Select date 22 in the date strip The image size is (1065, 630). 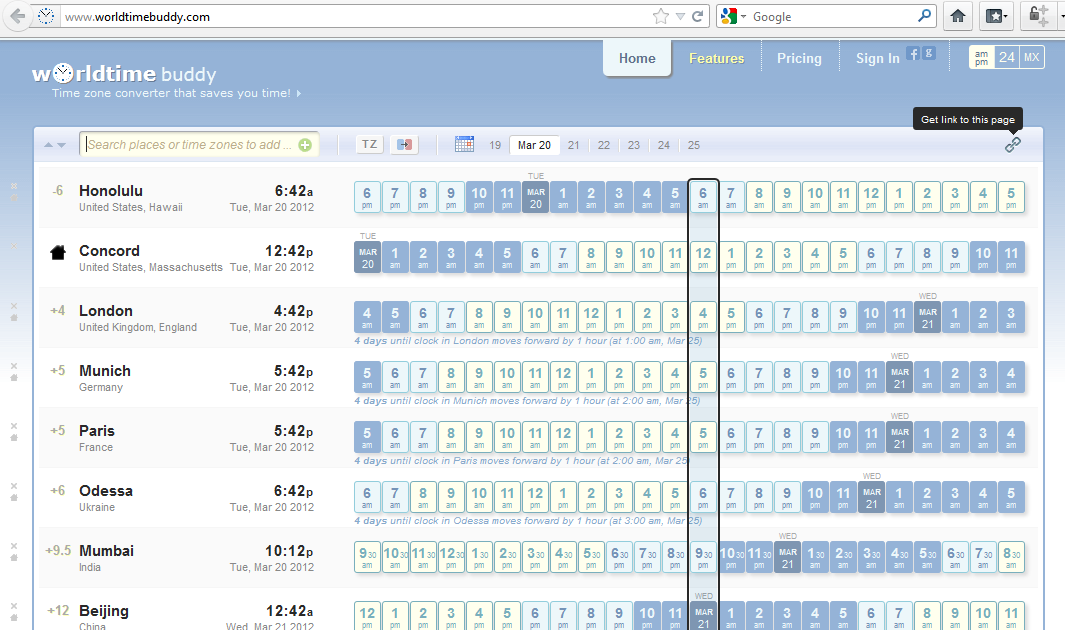[604, 145]
